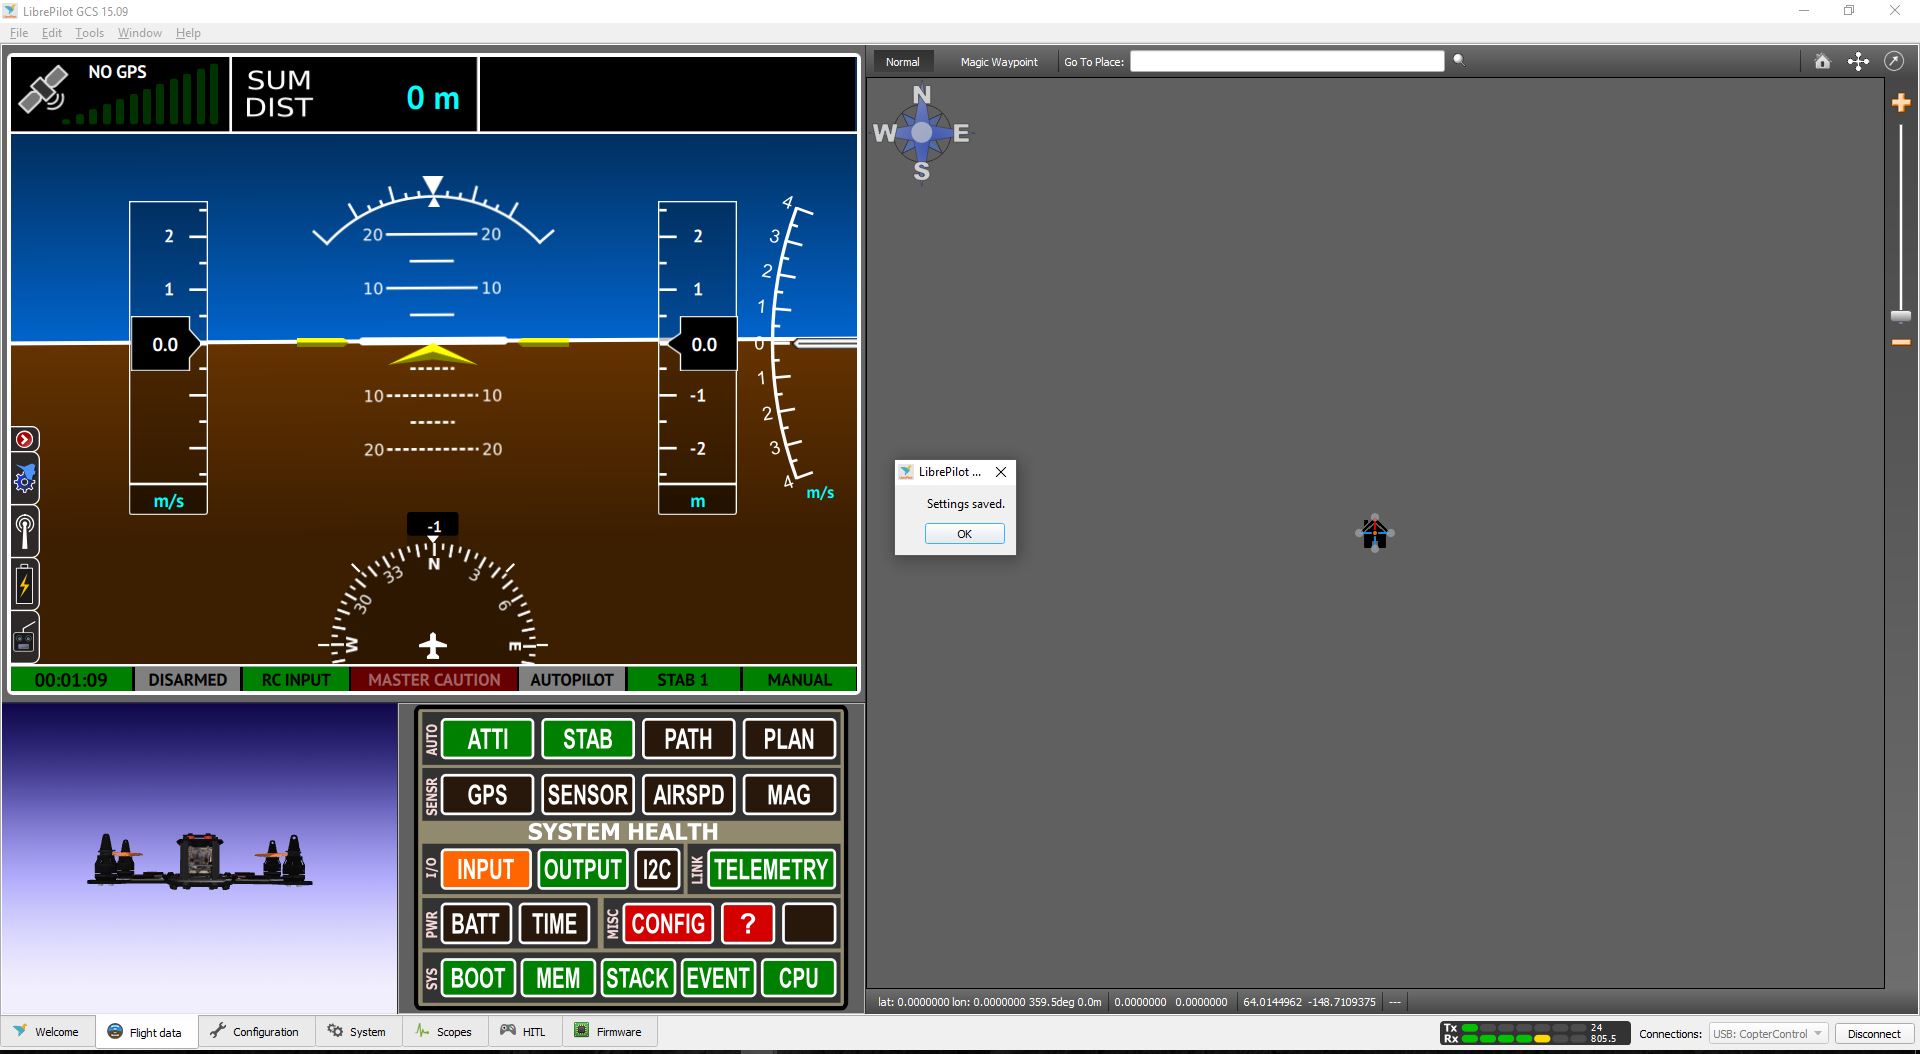Click the PLAN autopilot health indicator
Screen dimensions: 1920x1054
pyautogui.click(x=789, y=739)
